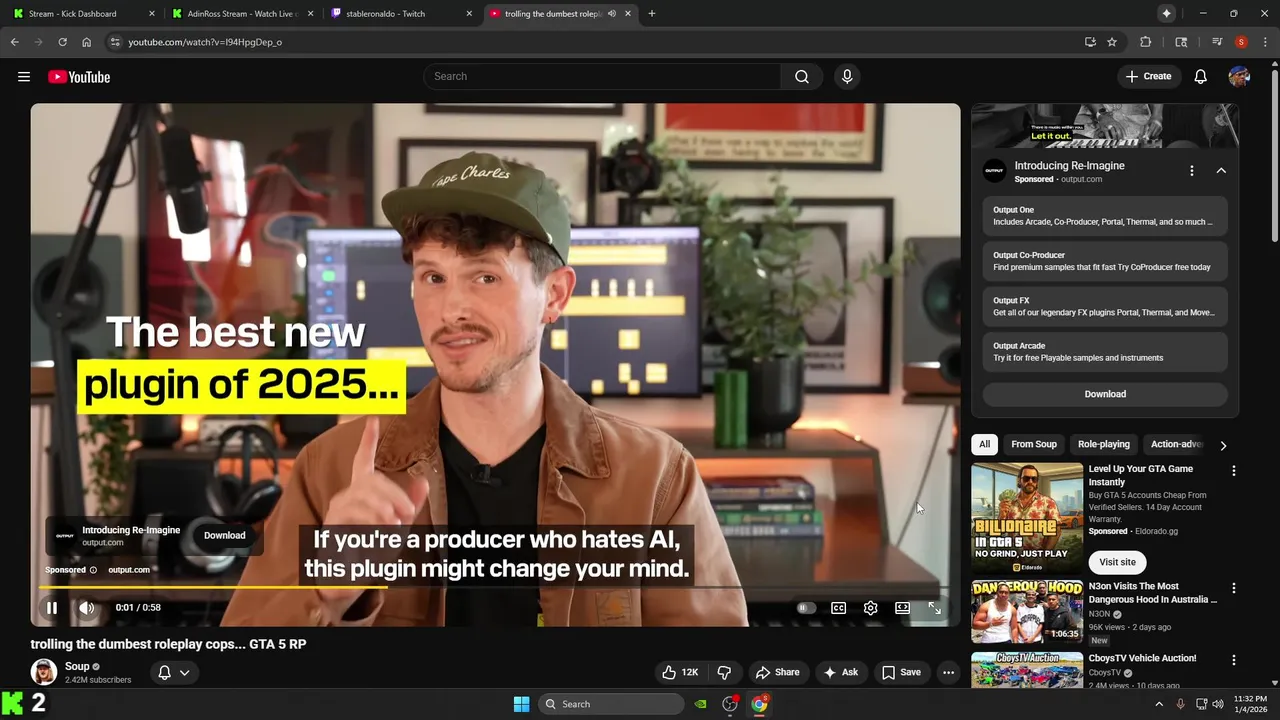Dislike this video
The width and height of the screenshot is (1280, 720).
tap(724, 673)
